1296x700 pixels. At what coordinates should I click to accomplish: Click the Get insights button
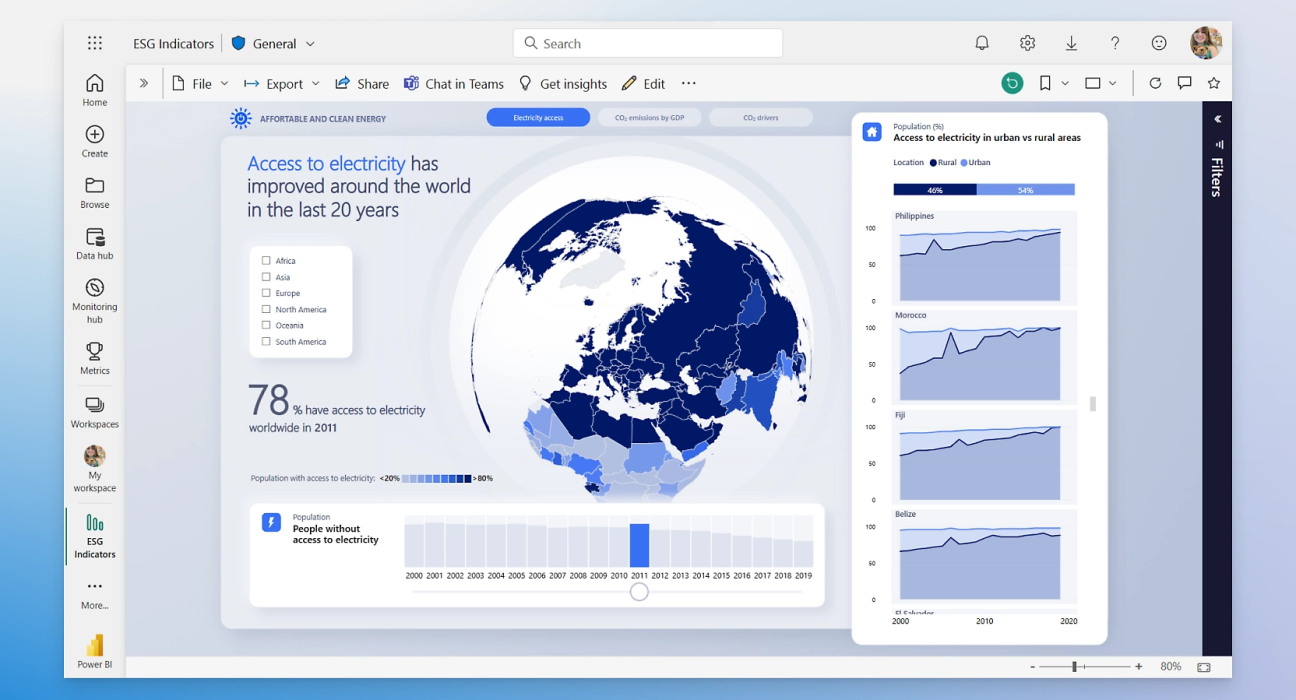pyautogui.click(x=562, y=84)
